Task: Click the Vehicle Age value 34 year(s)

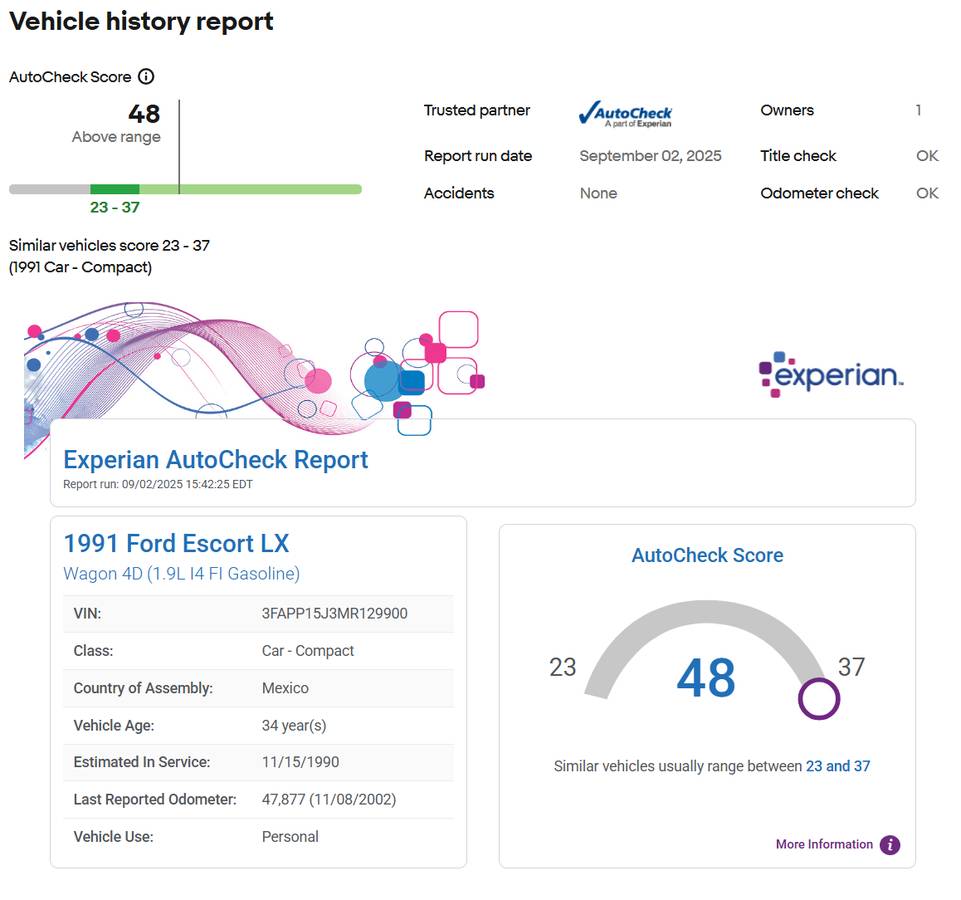Action: tap(294, 725)
